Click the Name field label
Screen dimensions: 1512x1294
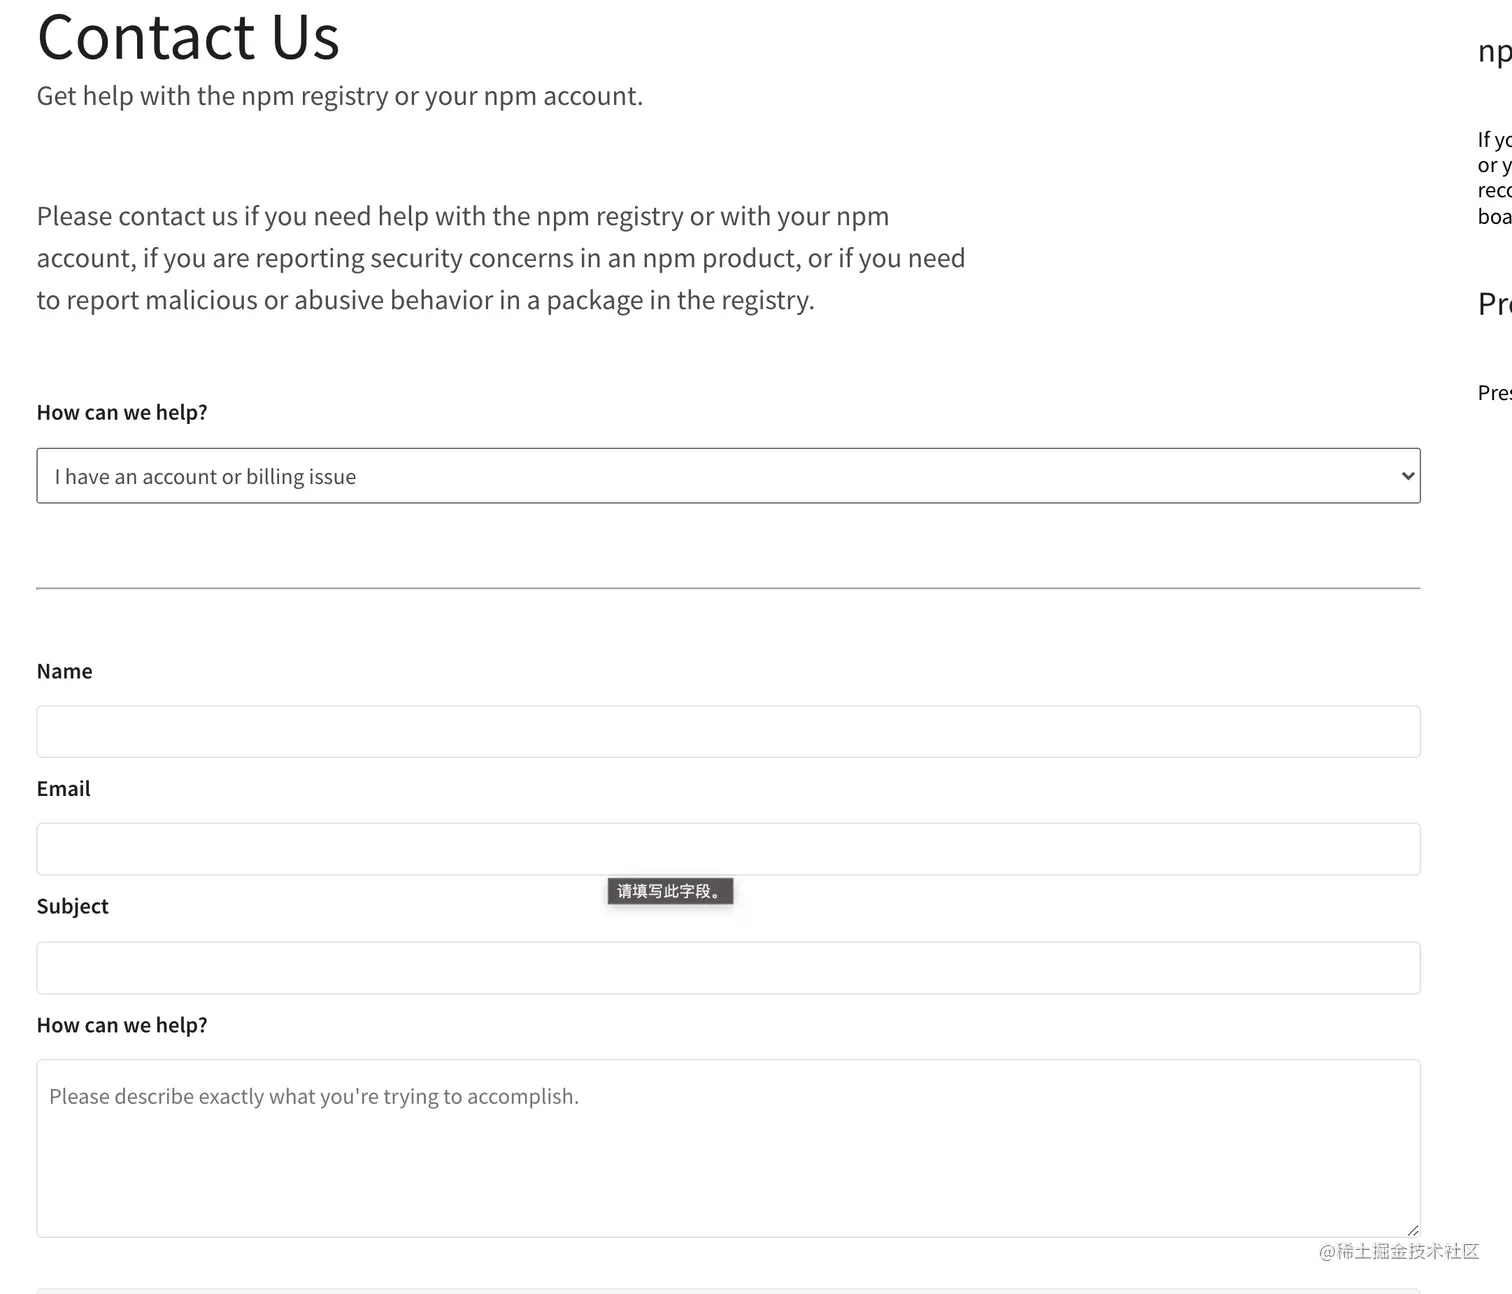pos(65,671)
